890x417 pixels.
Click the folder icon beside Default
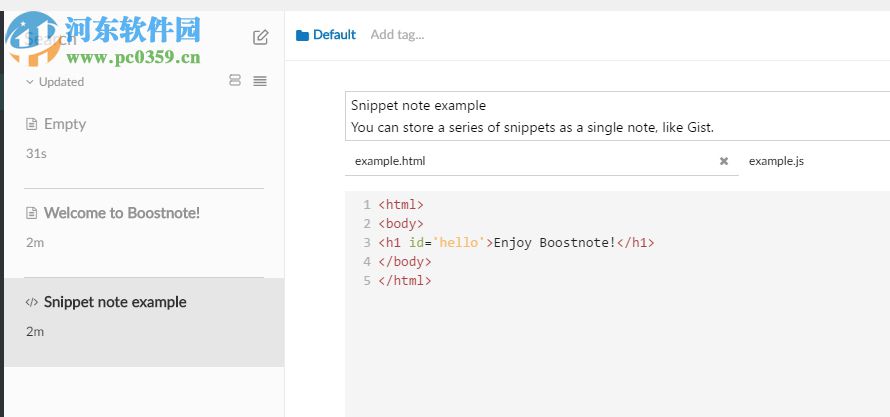302,35
